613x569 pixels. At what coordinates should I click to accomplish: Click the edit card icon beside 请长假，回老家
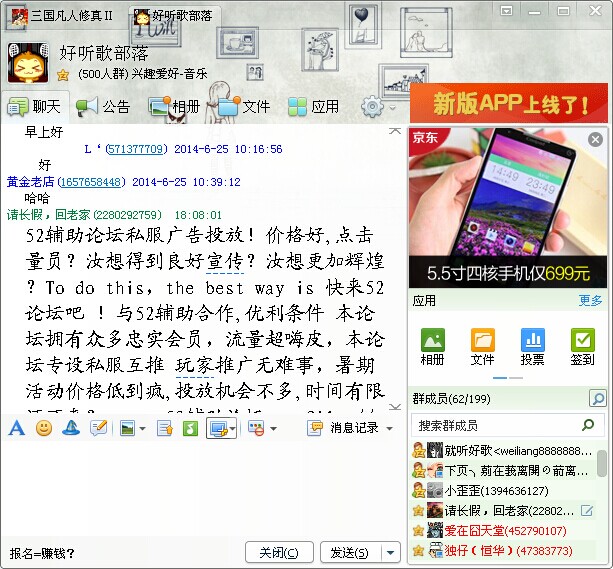587,510
